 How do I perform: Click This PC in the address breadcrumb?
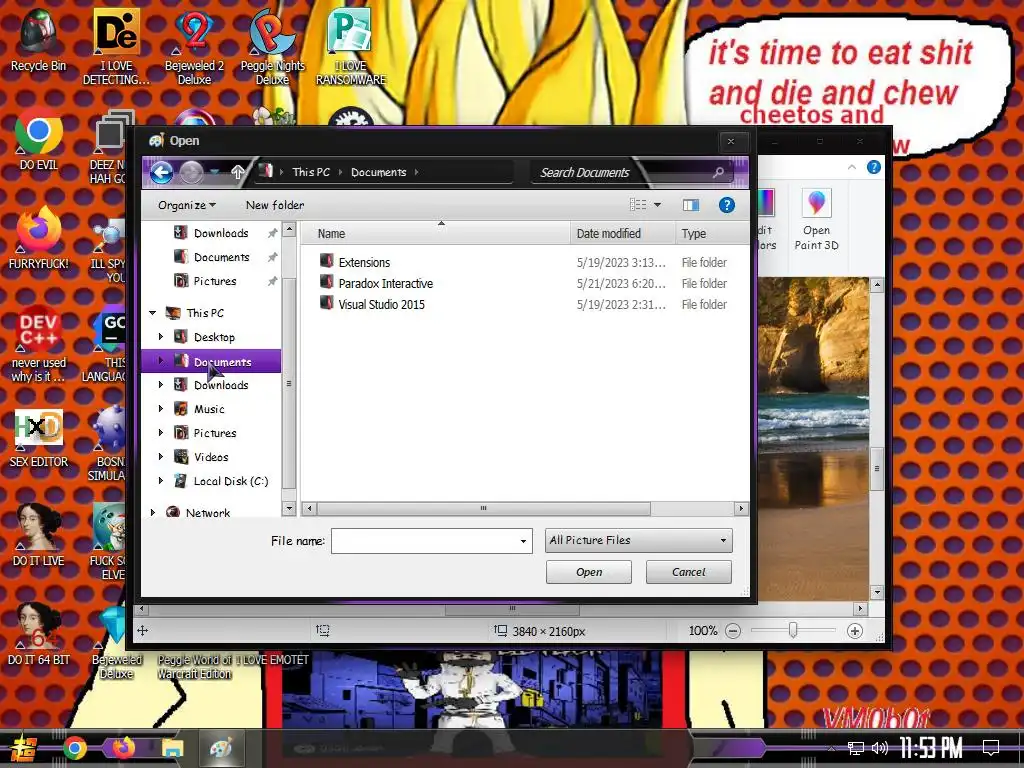pyautogui.click(x=311, y=172)
